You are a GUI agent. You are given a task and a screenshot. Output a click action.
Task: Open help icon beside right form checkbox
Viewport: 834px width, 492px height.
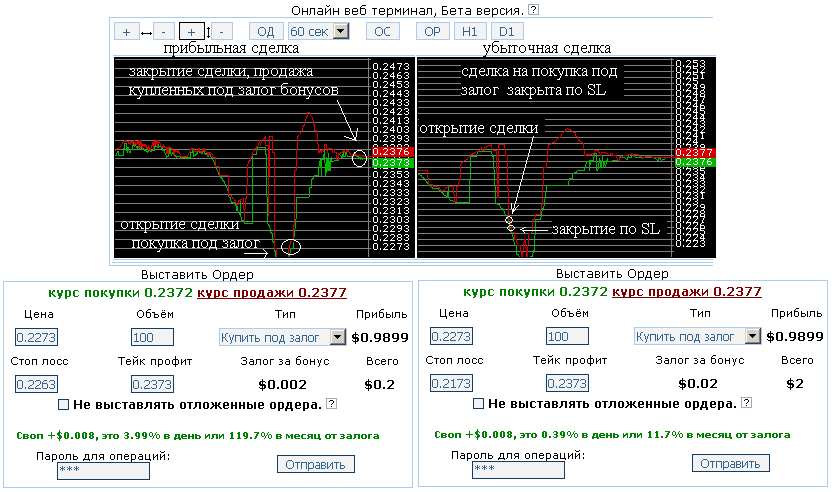tap(746, 403)
